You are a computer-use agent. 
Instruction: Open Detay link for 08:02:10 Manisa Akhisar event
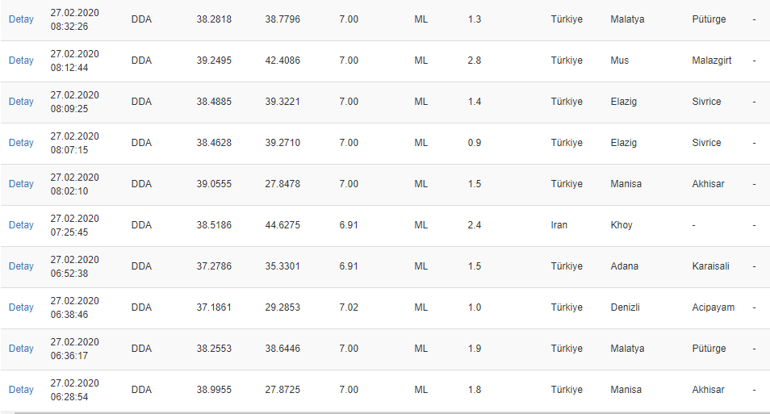coord(21,184)
